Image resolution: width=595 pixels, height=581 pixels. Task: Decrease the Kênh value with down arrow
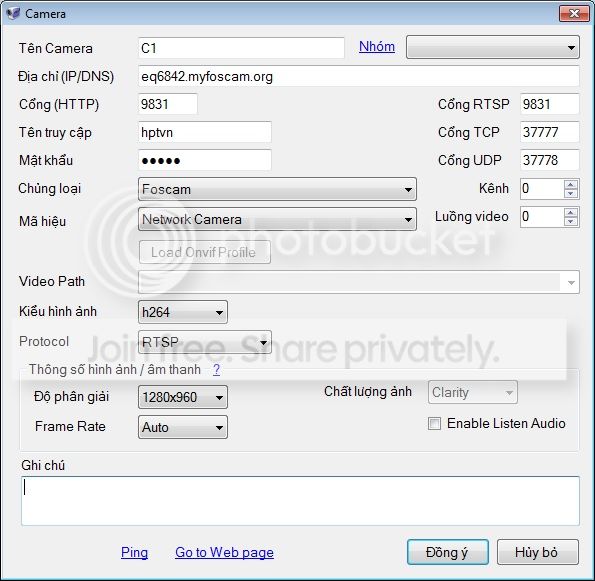click(571, 194)
